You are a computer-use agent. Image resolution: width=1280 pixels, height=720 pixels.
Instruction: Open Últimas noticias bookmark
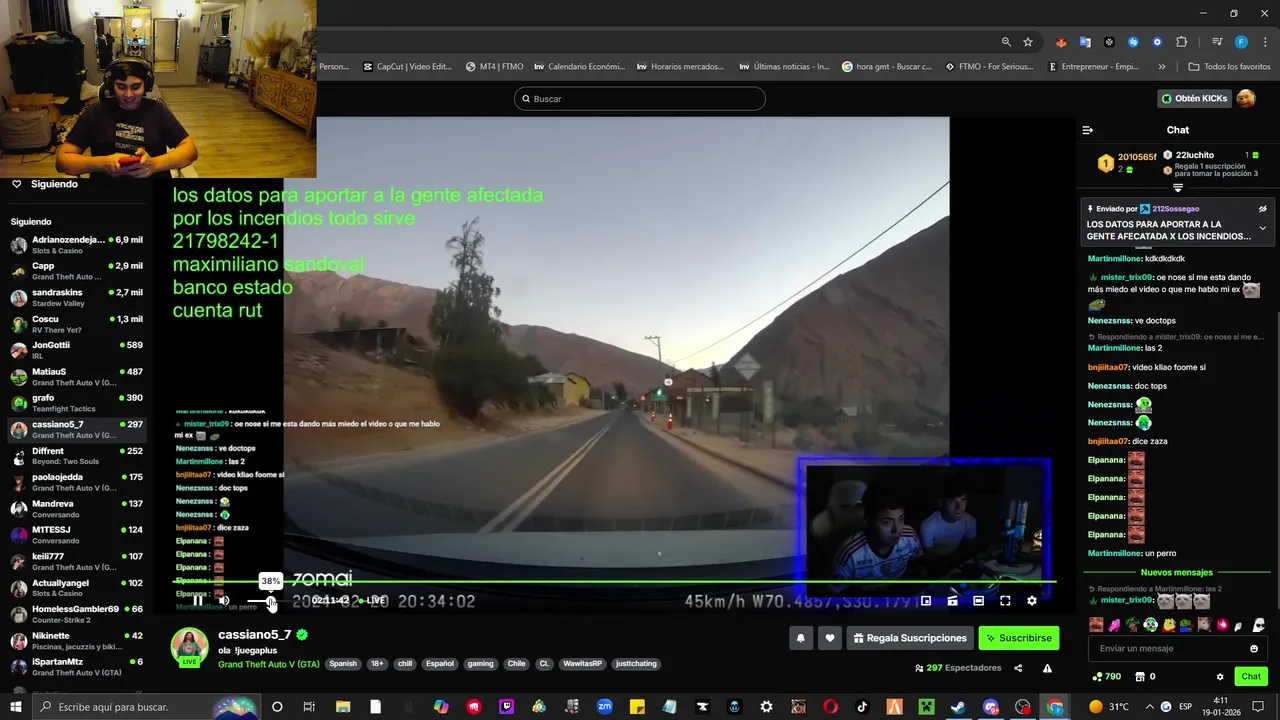tap(784, 67)
